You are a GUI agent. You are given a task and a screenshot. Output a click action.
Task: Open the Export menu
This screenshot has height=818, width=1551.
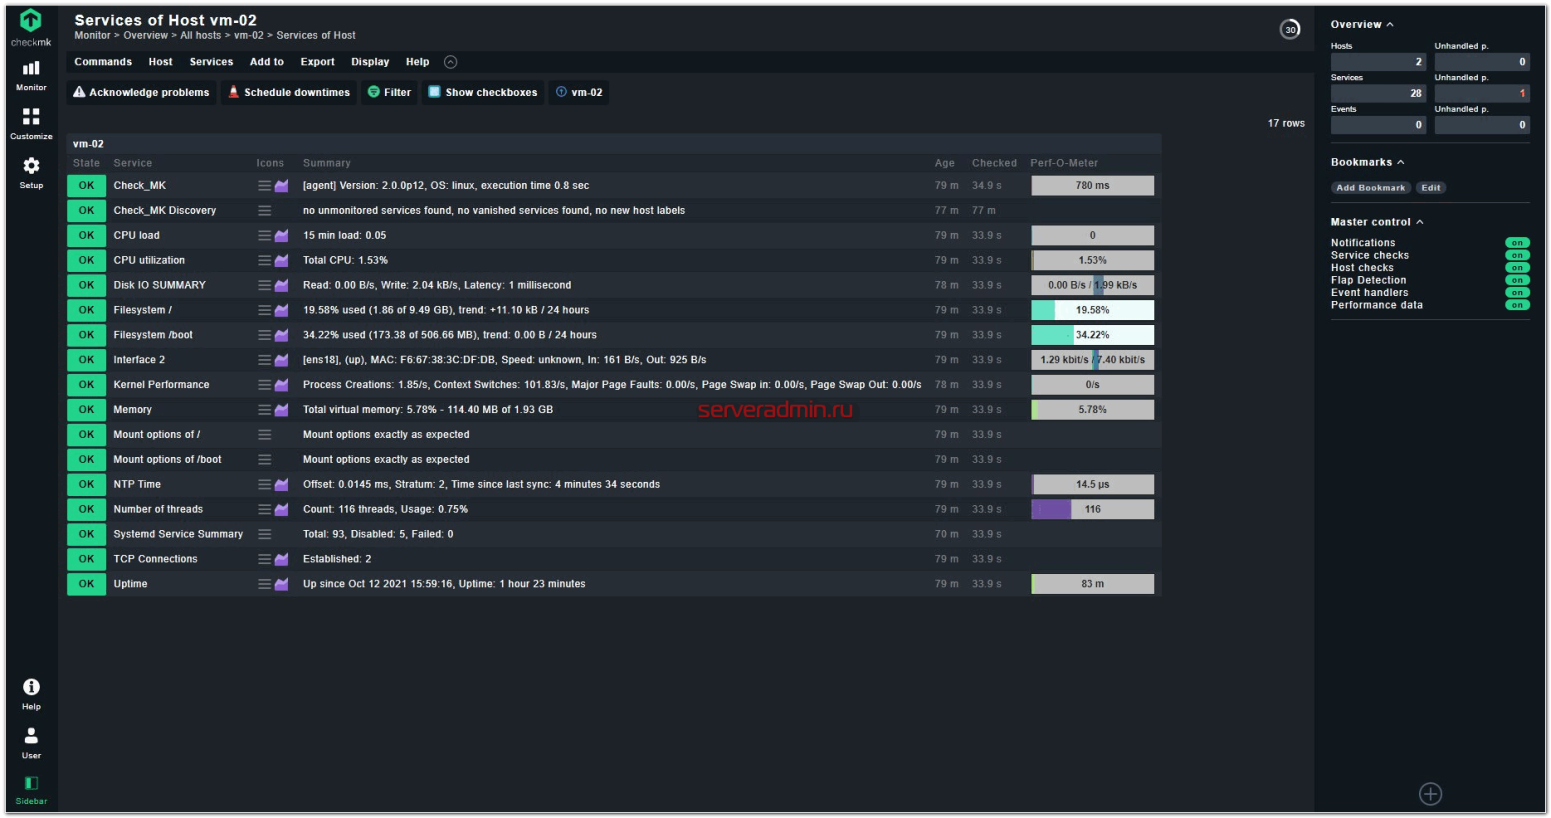coord(318,62)
